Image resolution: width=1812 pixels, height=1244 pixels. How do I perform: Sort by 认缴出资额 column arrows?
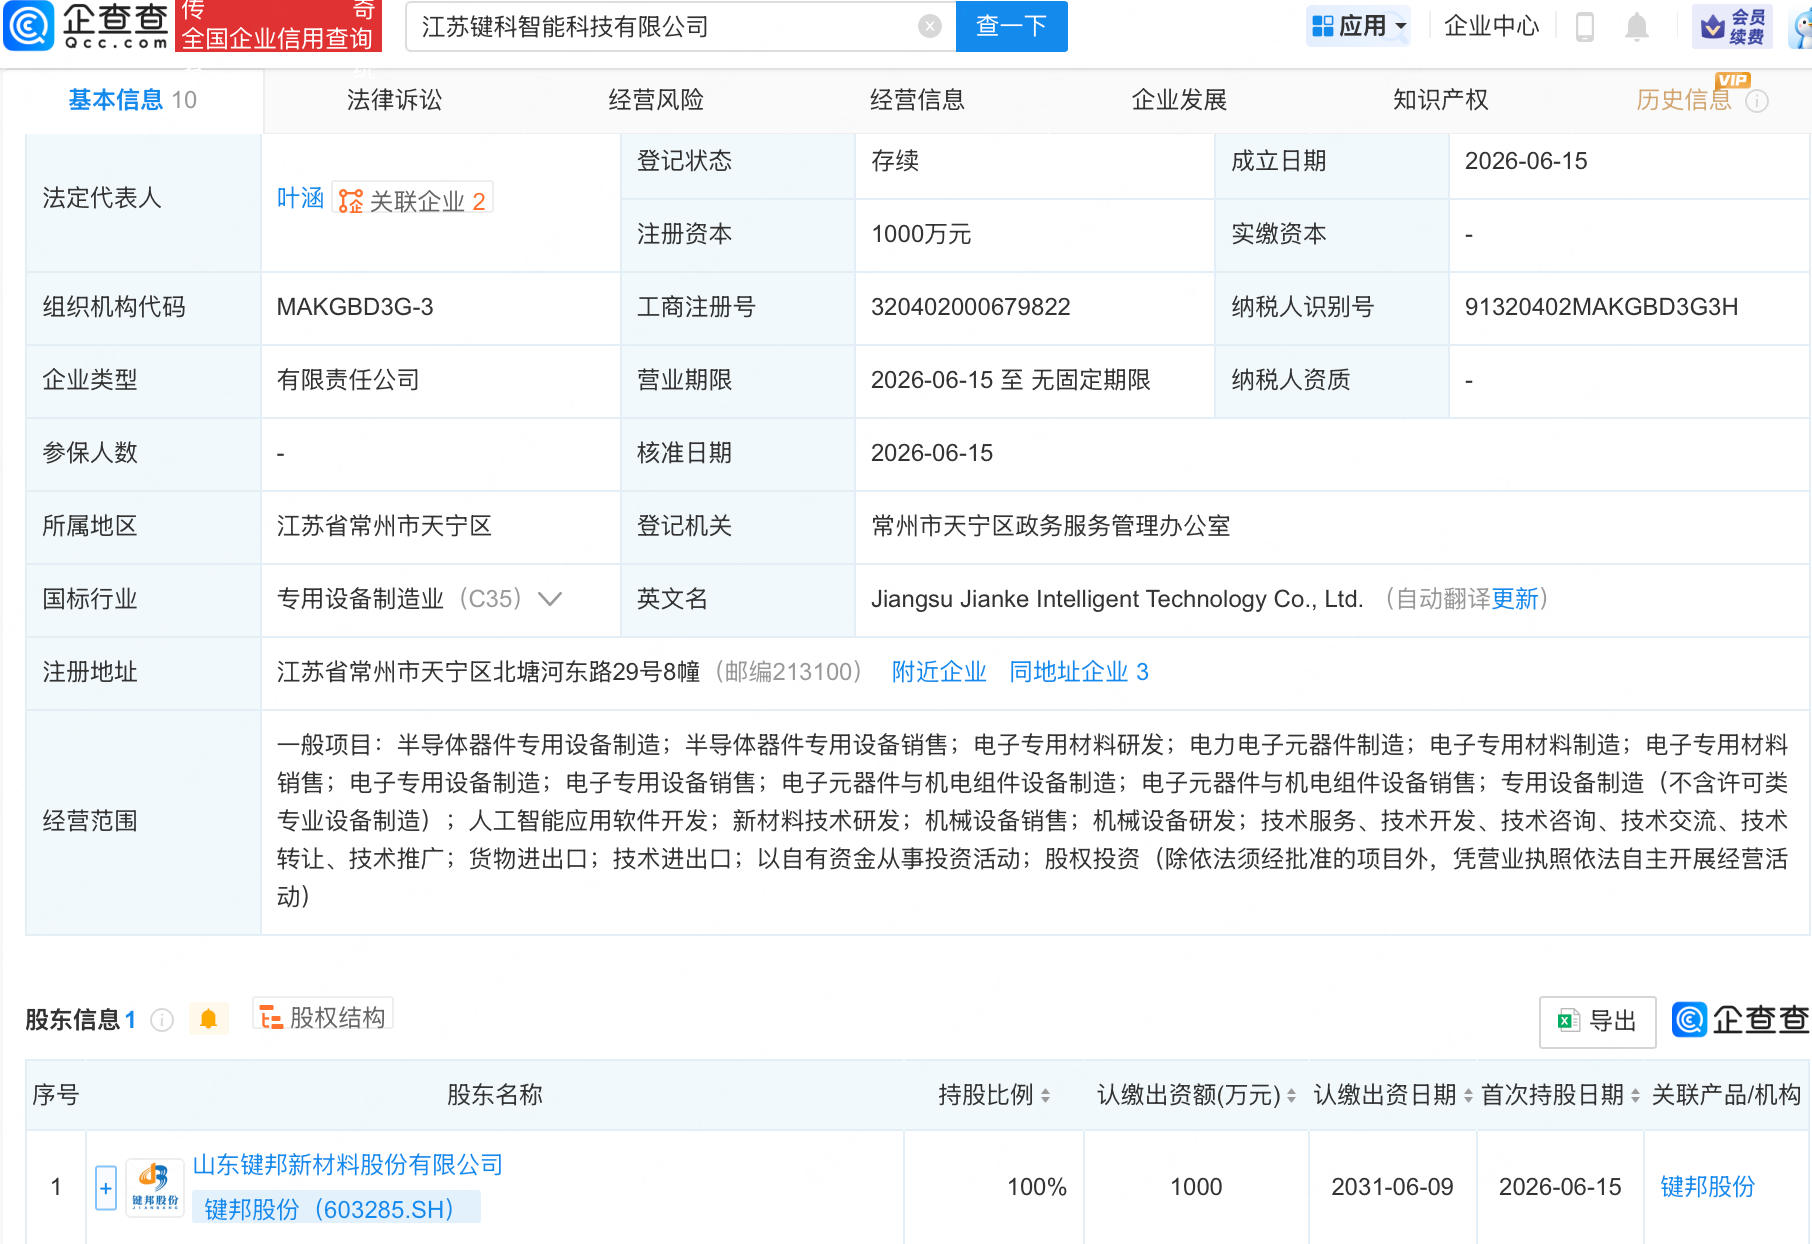tap(1291, 1096)
